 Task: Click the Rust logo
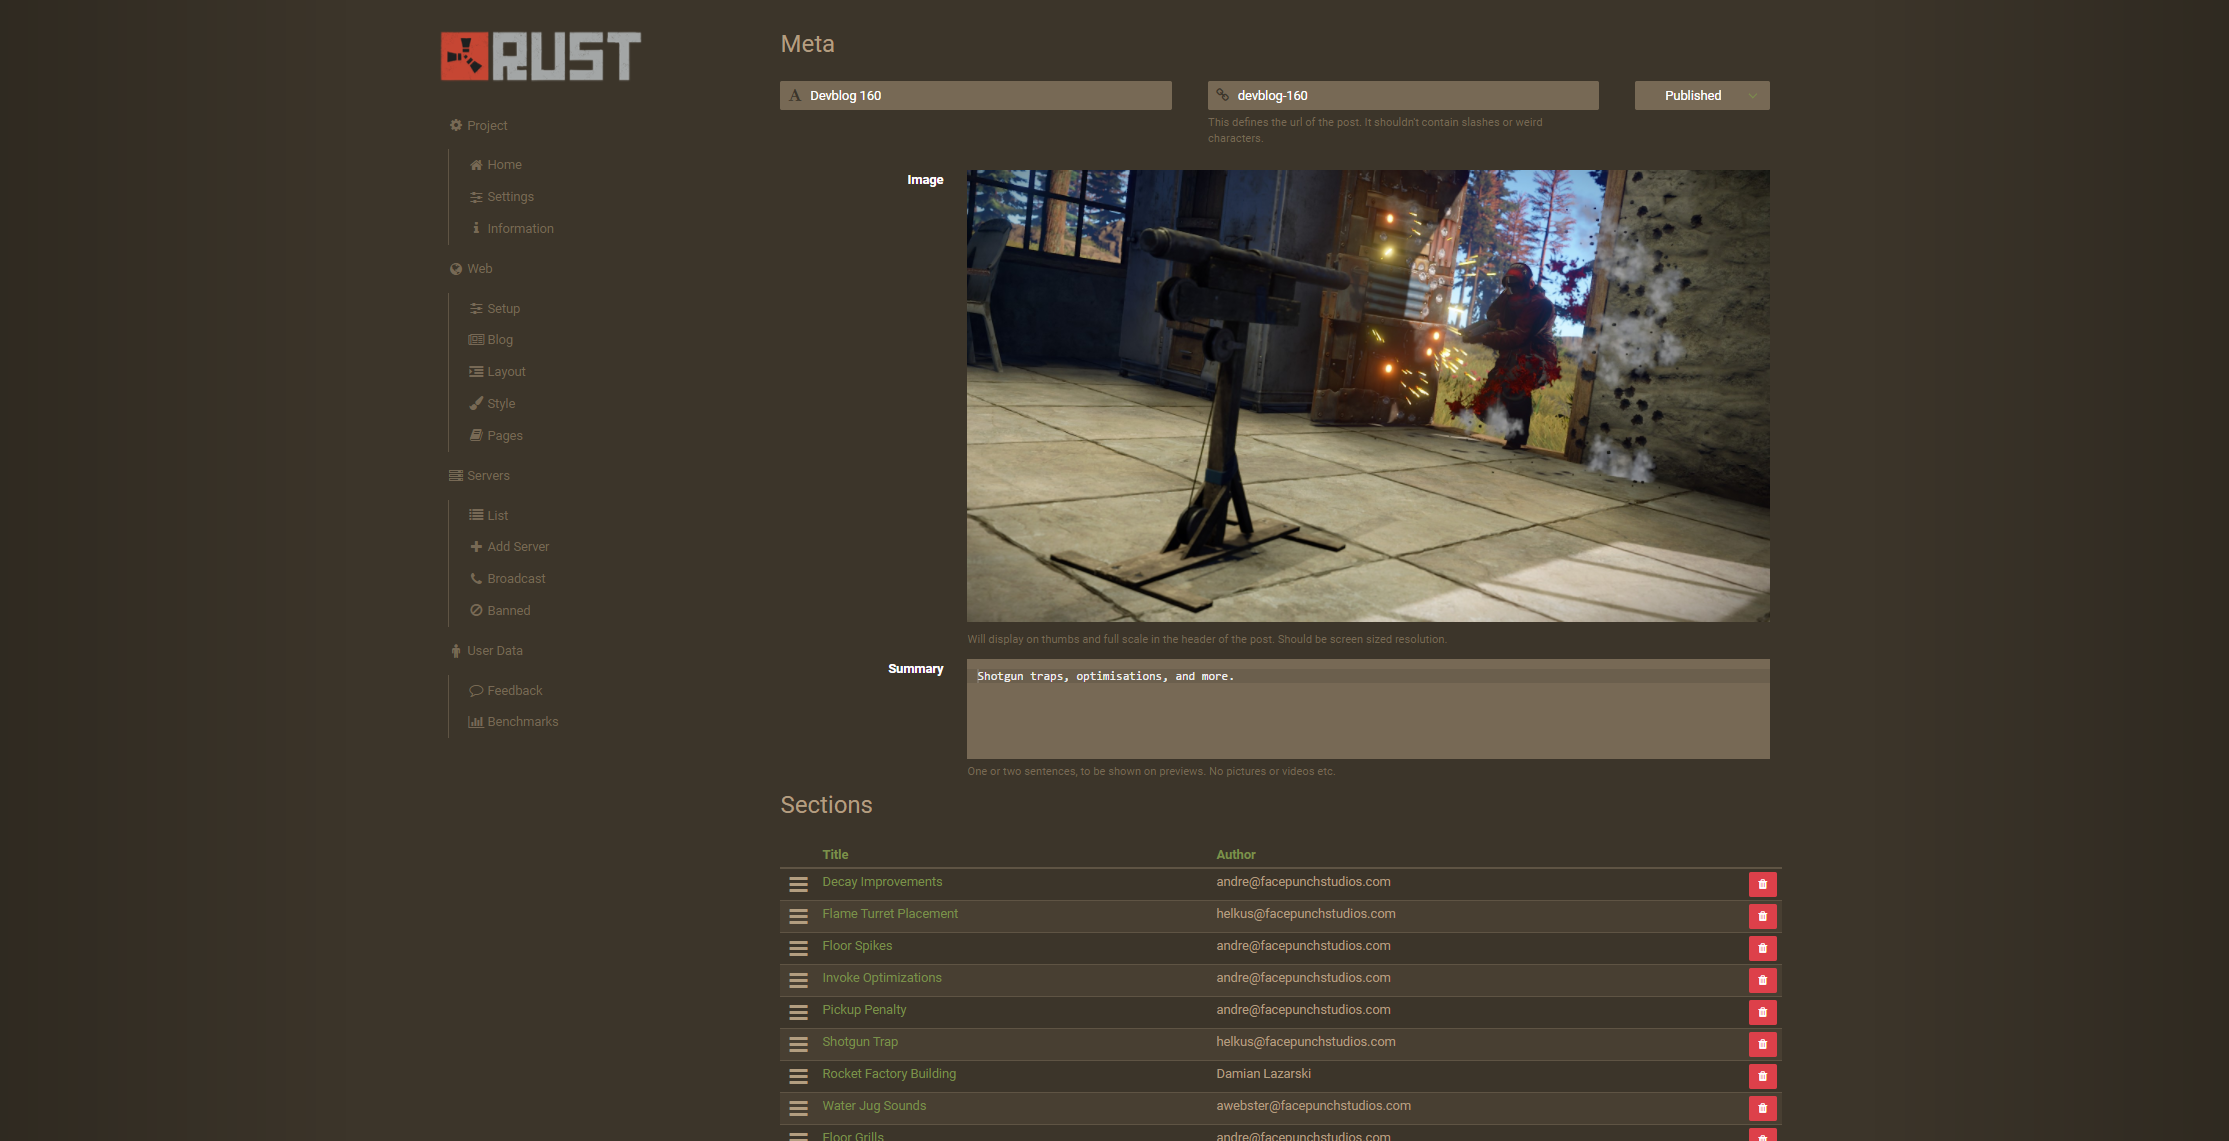tap(541, 56)
